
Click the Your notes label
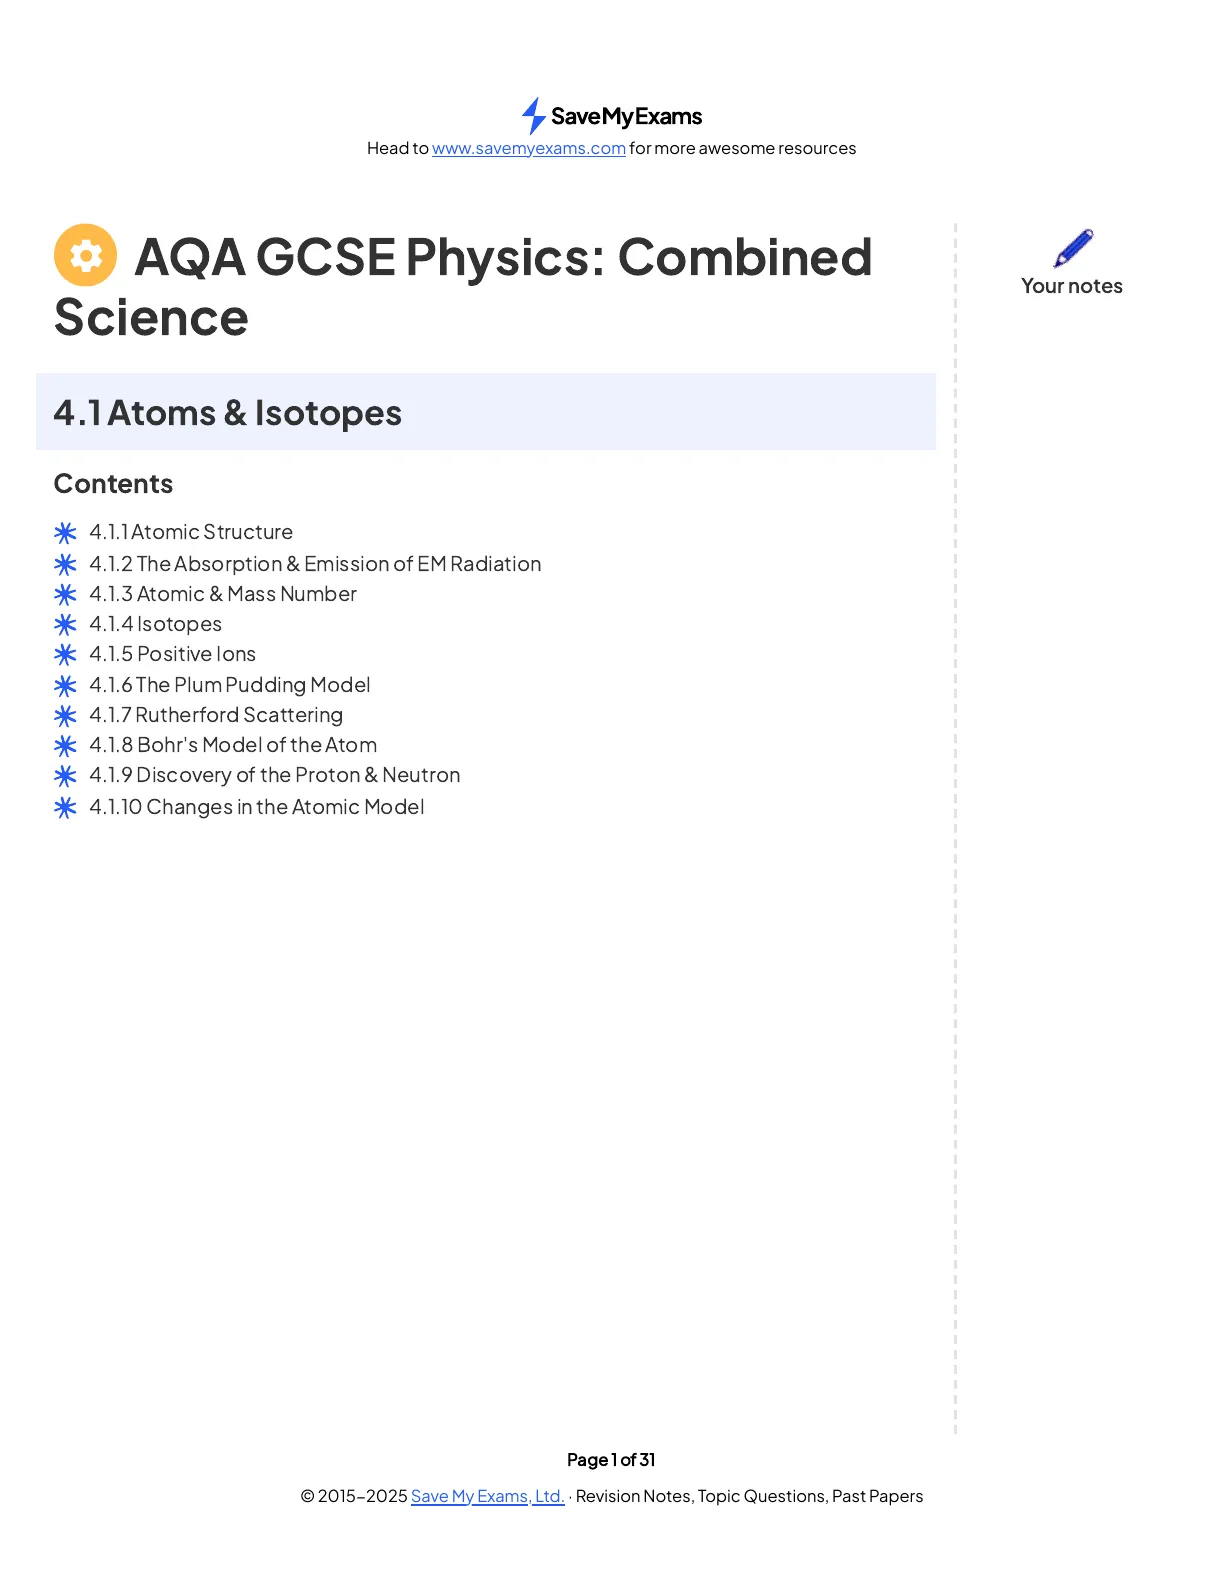[x=1072, y=286]
